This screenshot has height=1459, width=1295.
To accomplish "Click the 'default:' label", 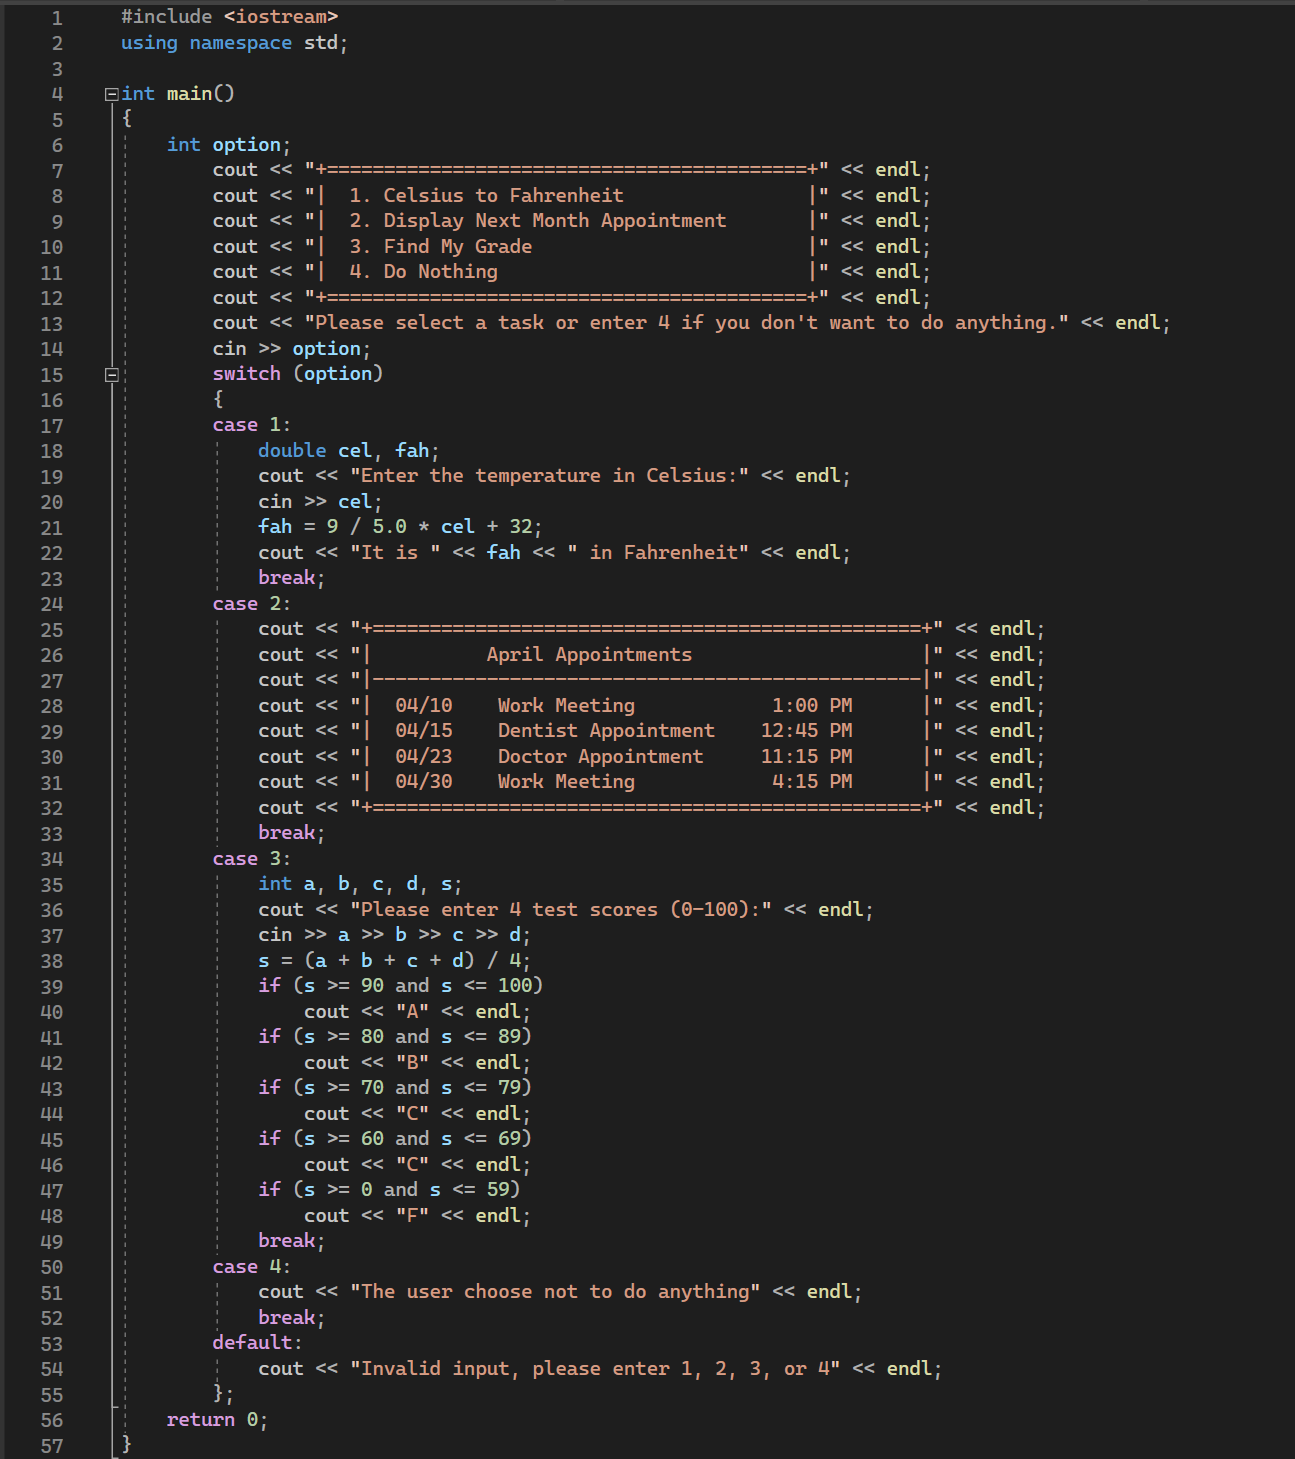I will [257, 1343].
